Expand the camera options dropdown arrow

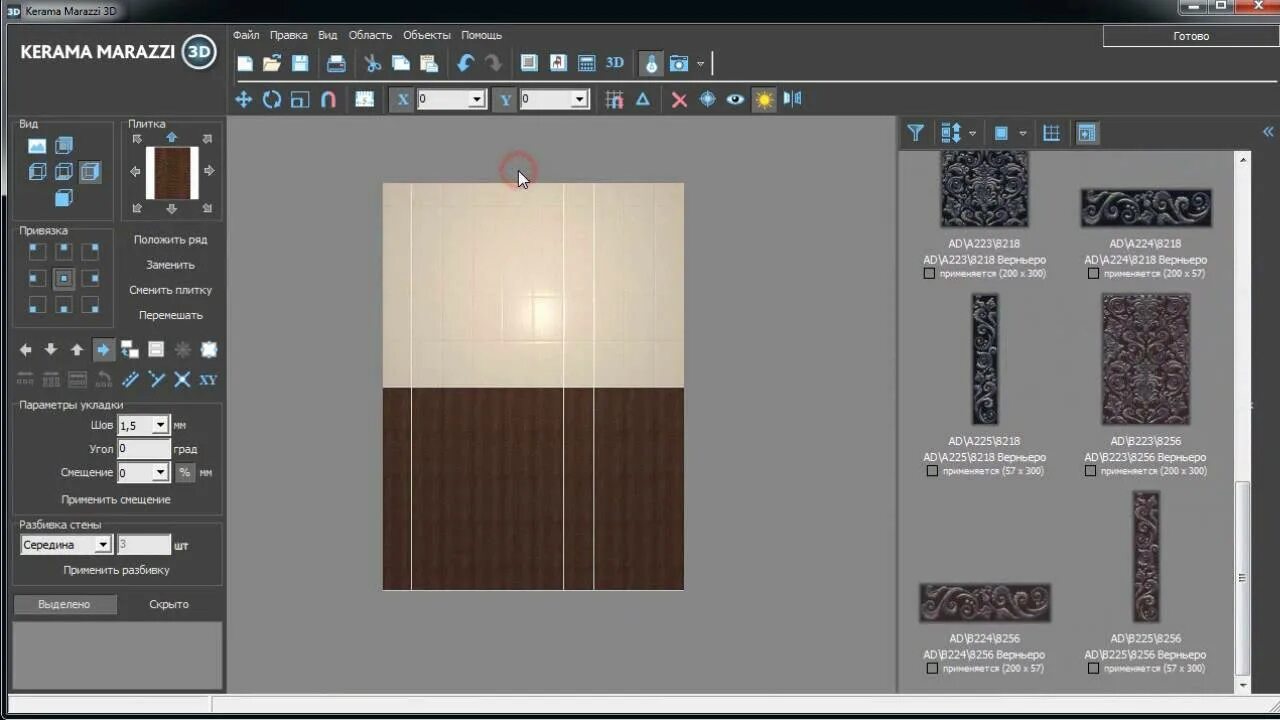[x=700, y=64]
